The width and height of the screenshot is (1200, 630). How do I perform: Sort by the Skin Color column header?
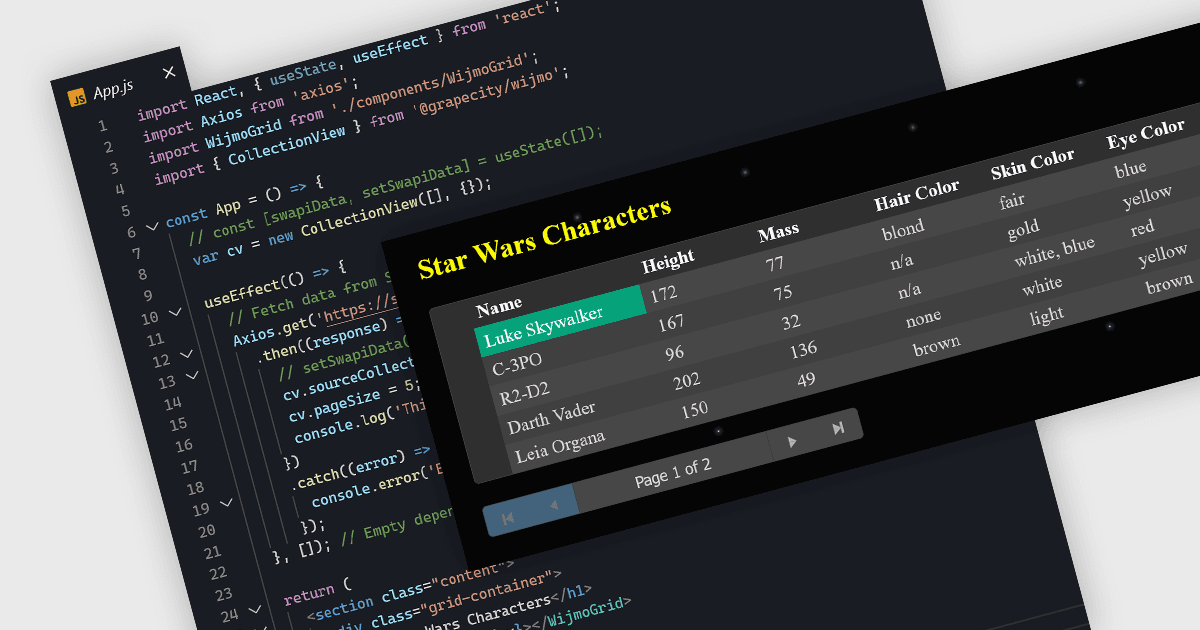(x=1033, y=164)
